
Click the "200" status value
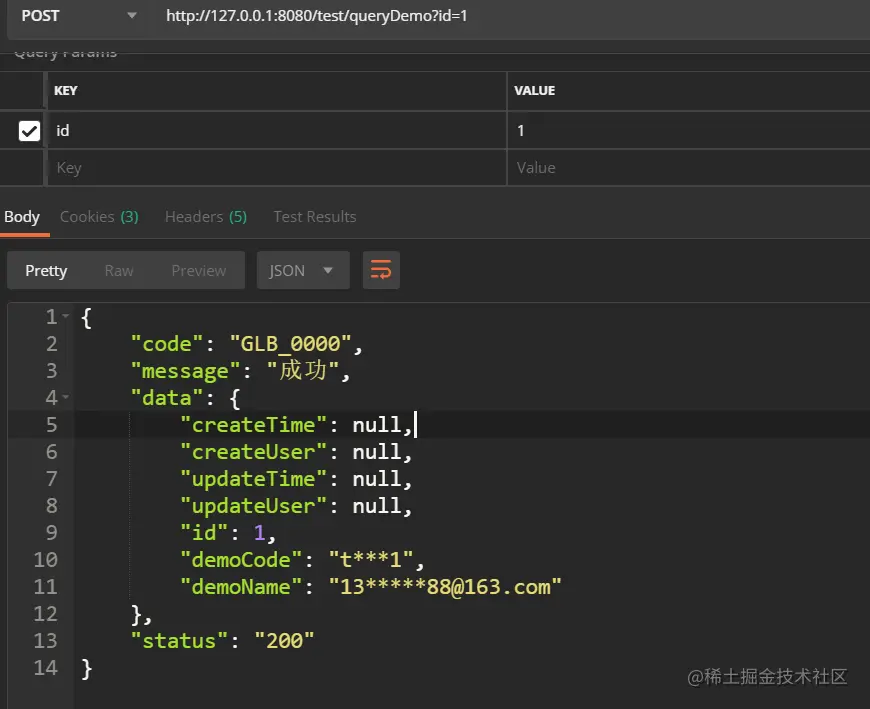click(x=284, y=641)
